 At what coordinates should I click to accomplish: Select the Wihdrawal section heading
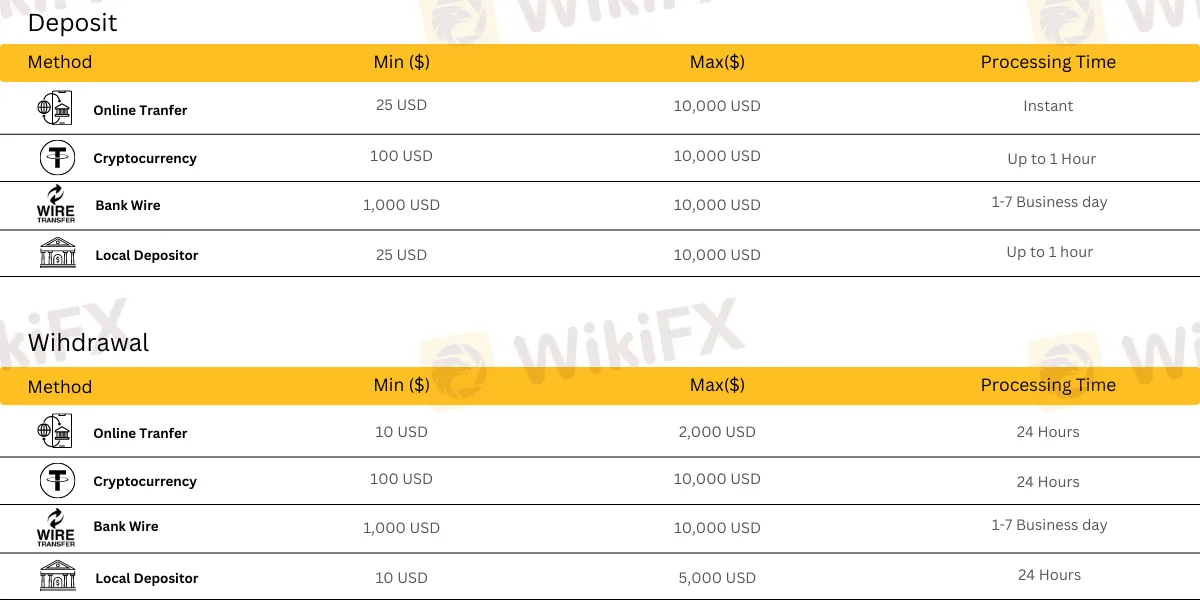pyautogui.click(x=88, y=343)
